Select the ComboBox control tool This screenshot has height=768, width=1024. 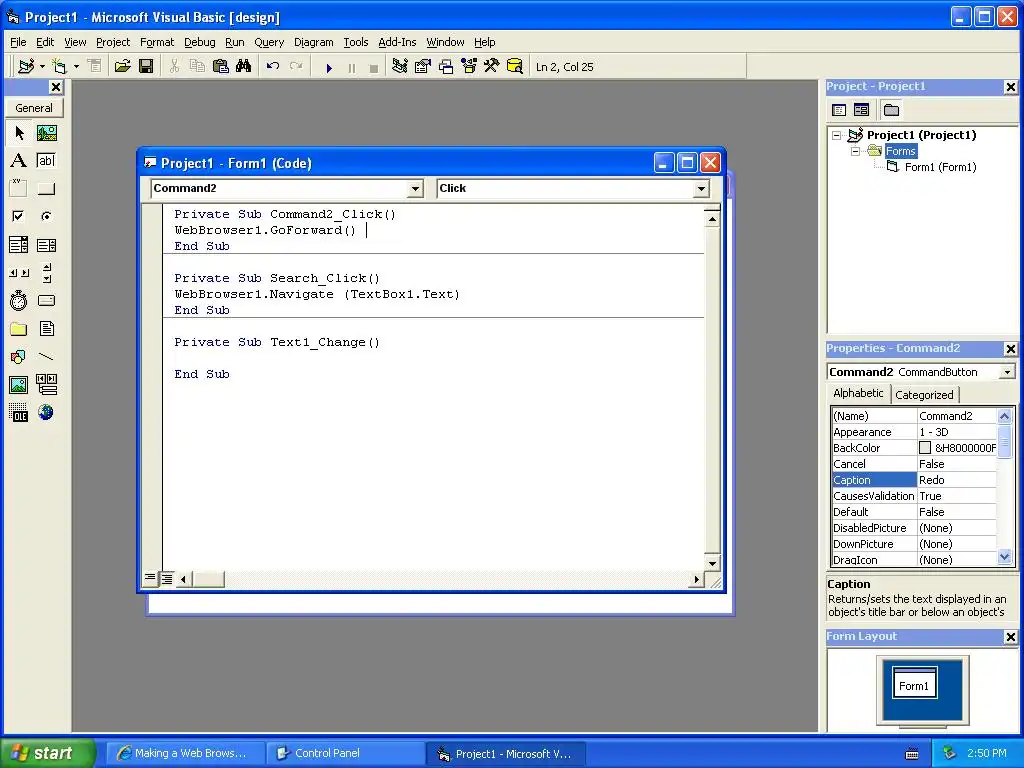(19, 245)
